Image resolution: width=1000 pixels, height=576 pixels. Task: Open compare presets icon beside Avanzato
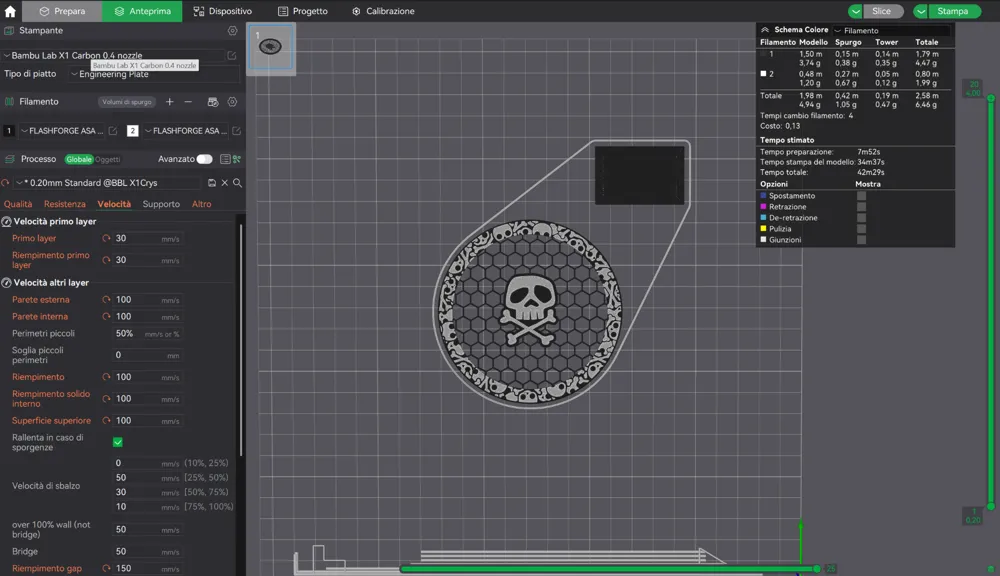[237, 159]
